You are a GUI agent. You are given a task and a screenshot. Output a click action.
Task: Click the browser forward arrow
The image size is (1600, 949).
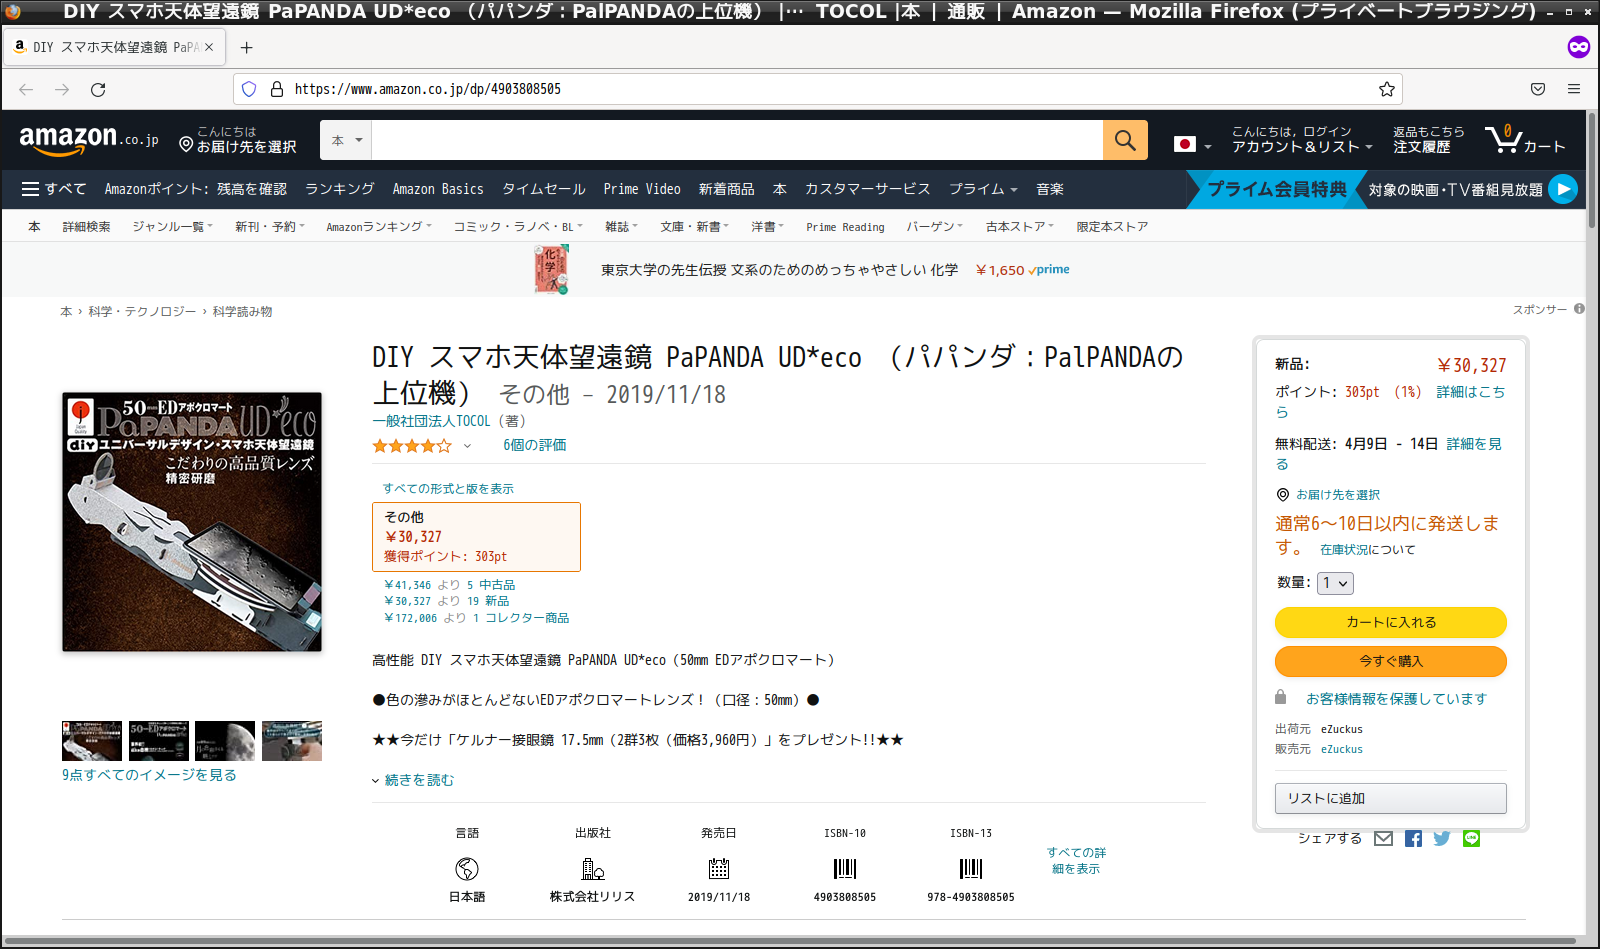click(x=62, y=89)
